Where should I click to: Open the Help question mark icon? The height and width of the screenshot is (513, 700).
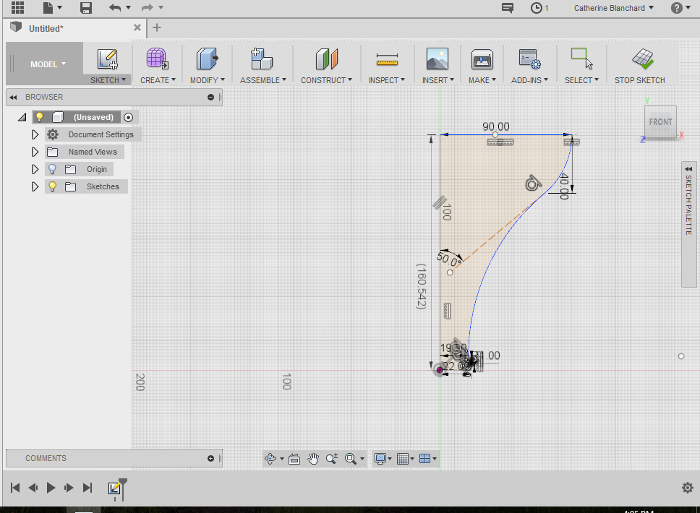click(677, 8)
